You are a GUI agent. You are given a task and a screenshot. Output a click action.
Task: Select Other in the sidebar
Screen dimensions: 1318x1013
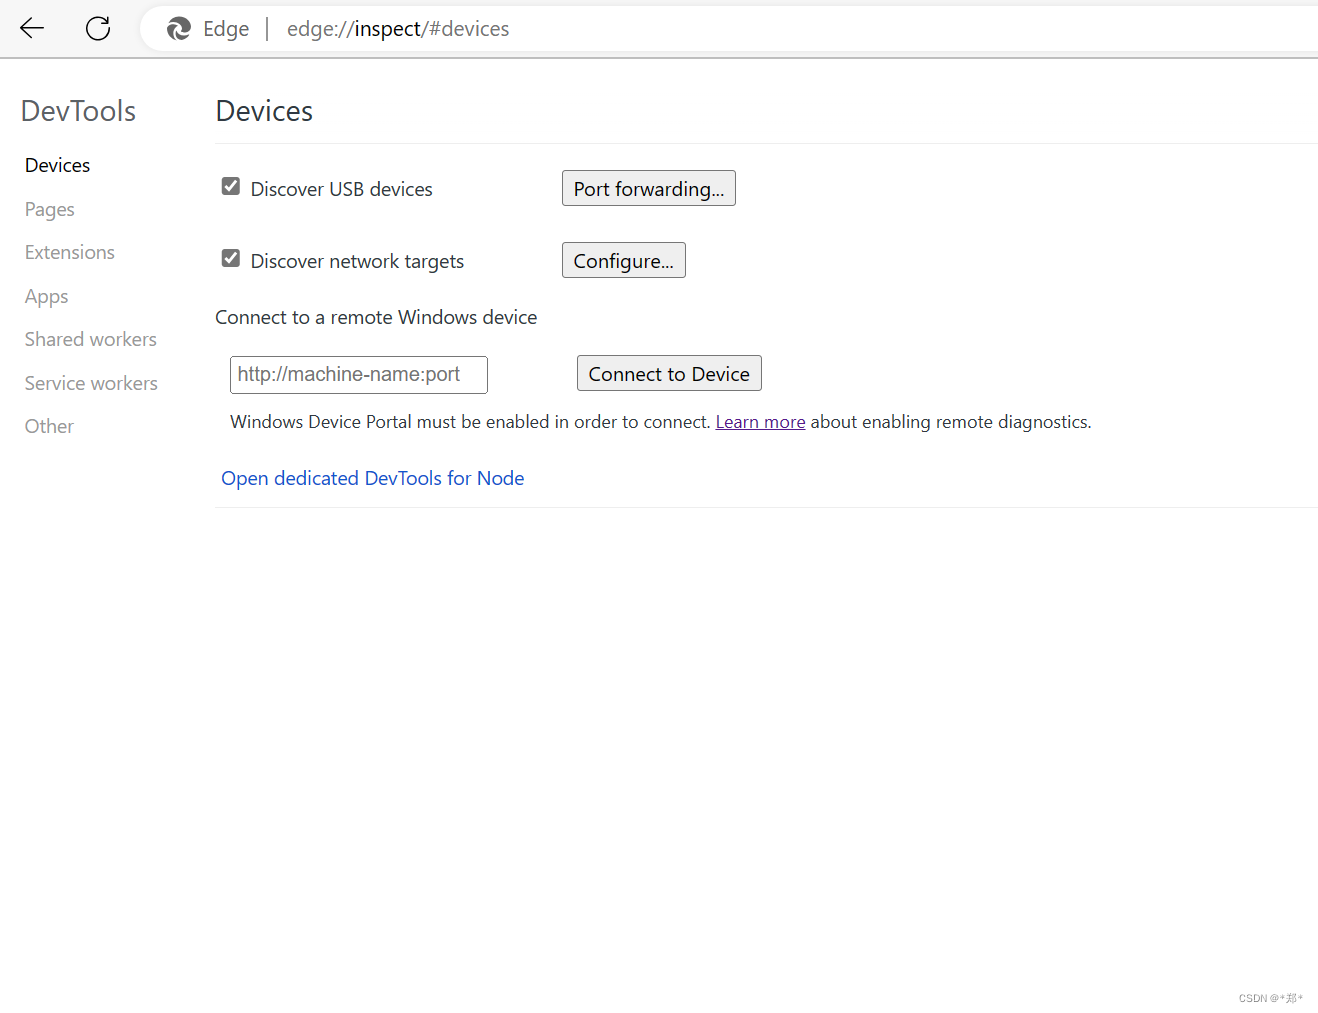49,426
